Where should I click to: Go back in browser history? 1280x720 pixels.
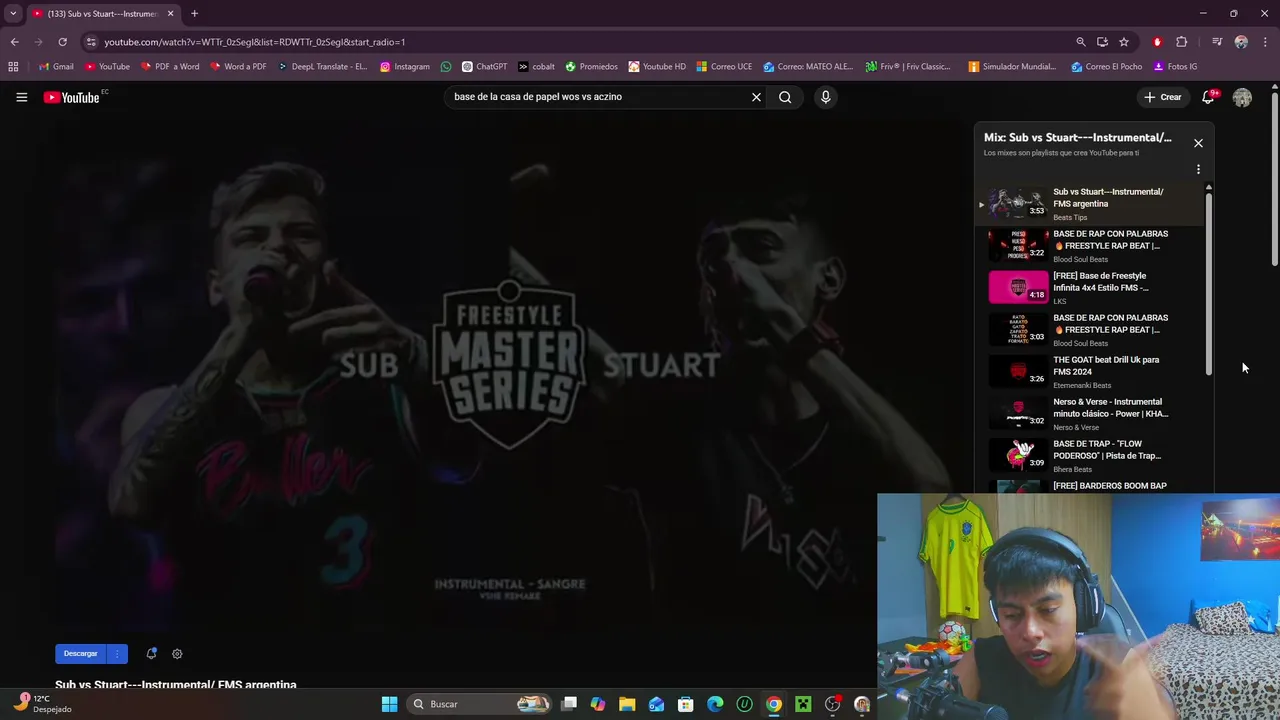[x=14, y=42]
